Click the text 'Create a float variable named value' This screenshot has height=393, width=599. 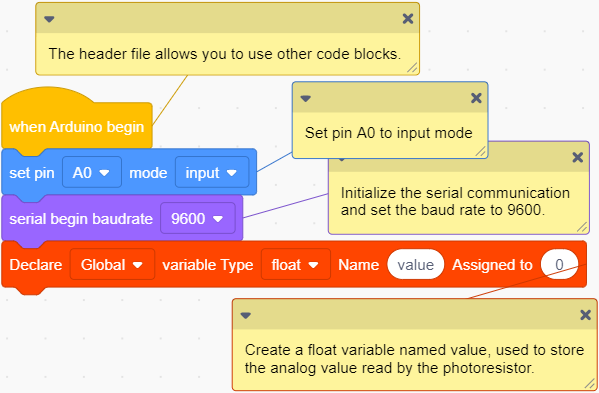click(x=366, y=350)
